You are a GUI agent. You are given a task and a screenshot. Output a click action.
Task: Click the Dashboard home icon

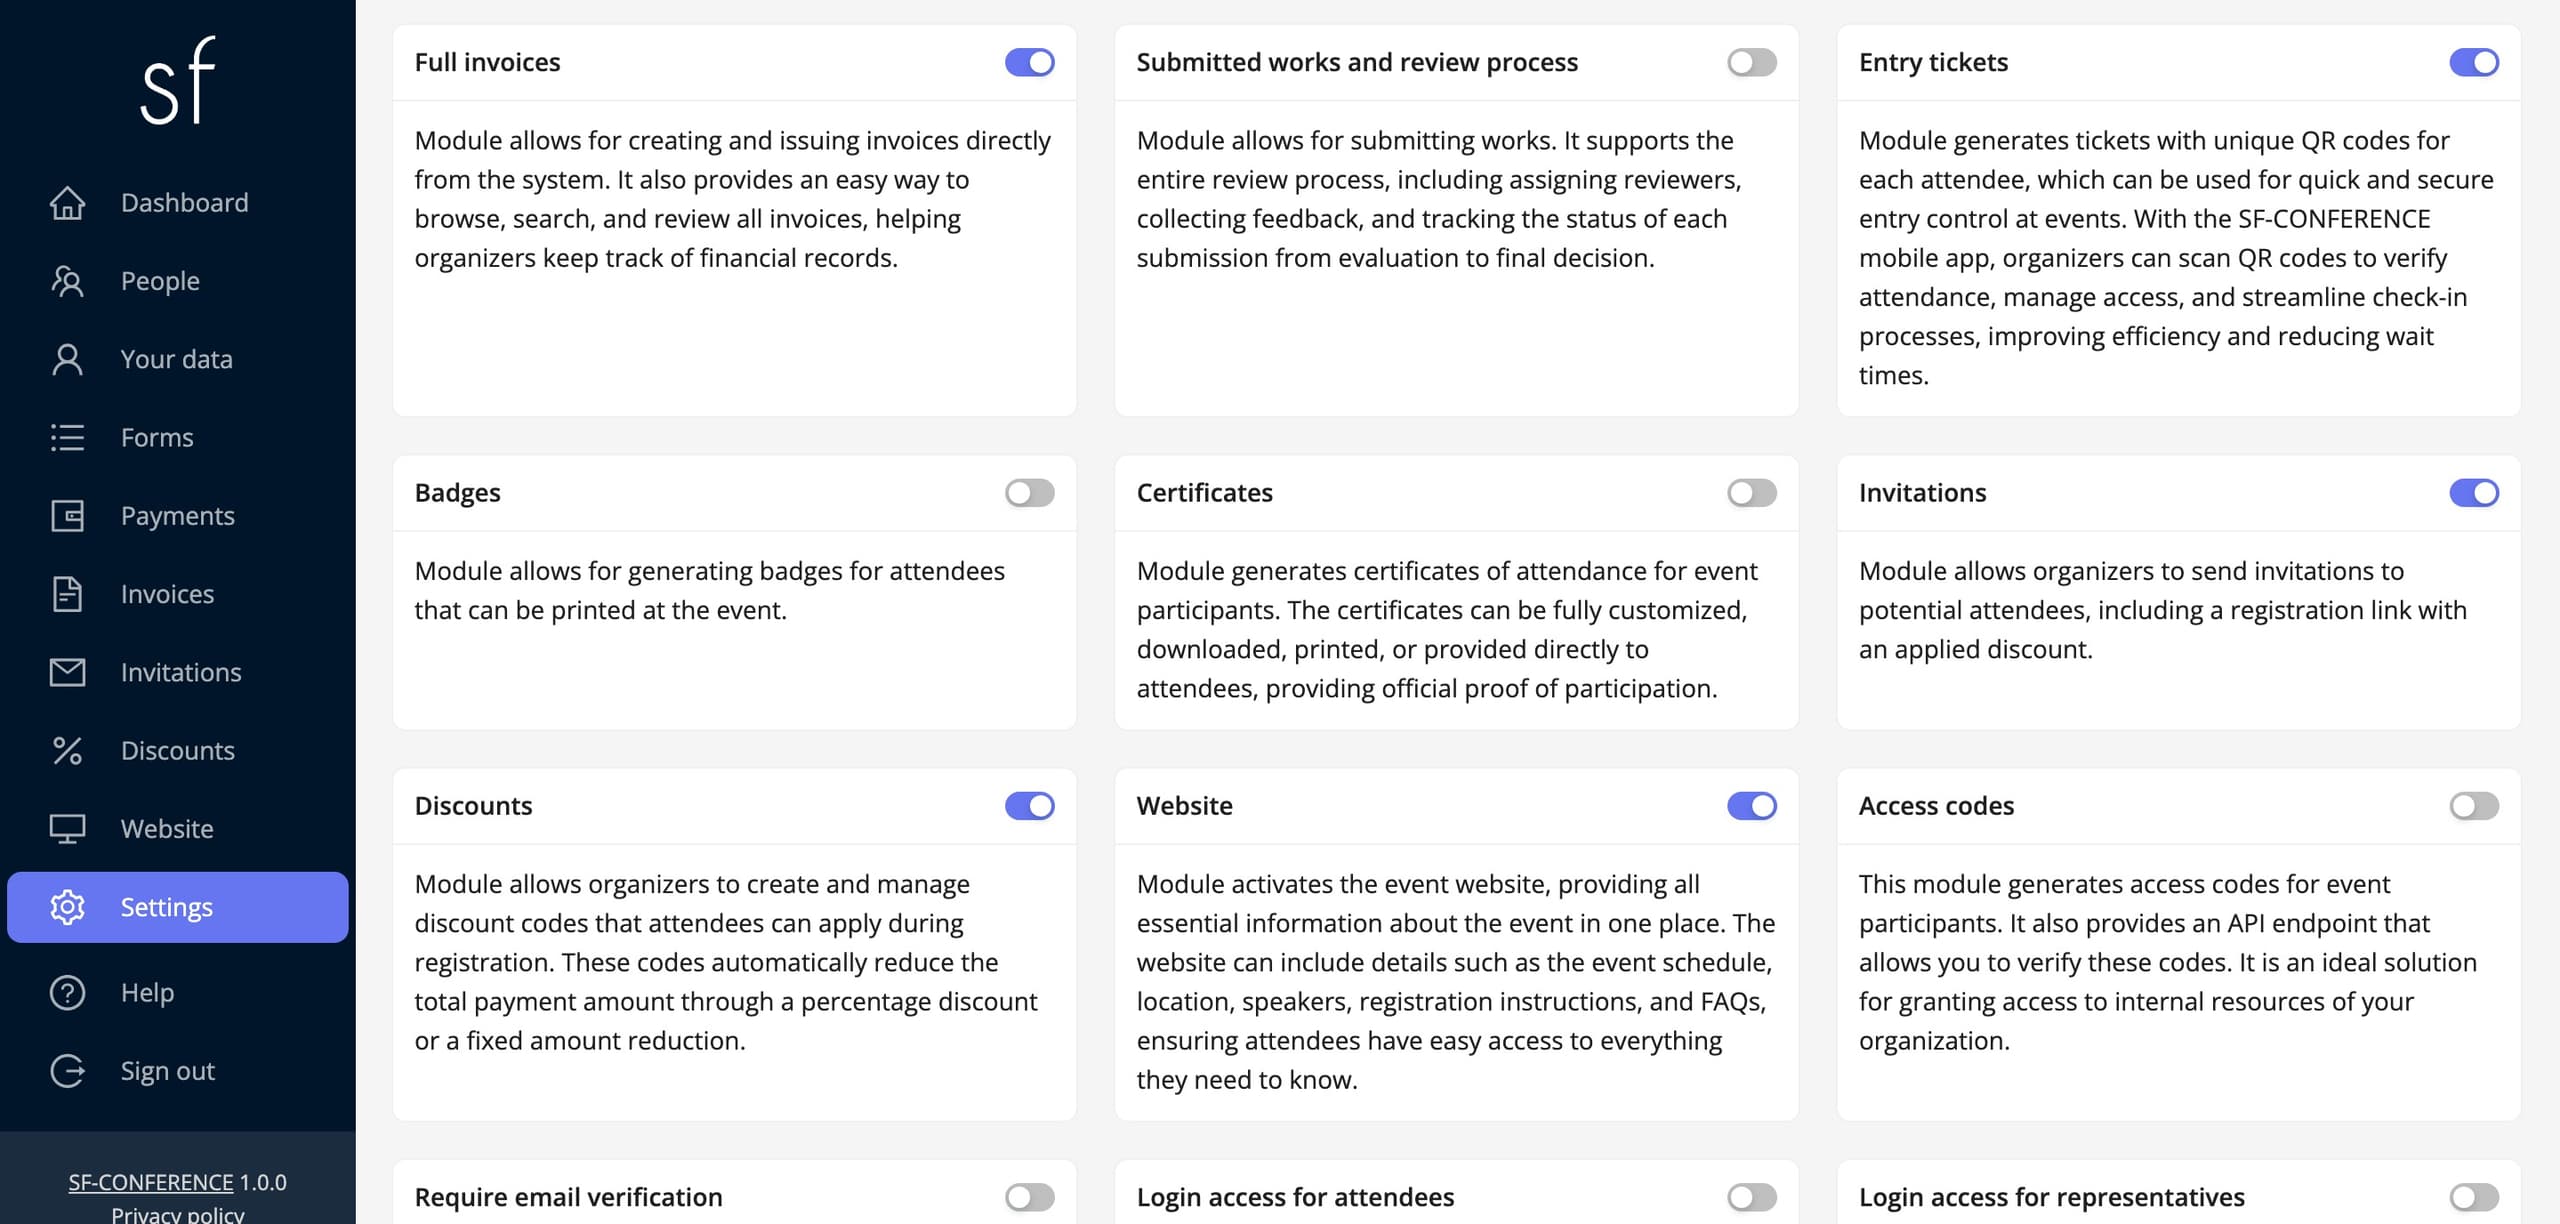[67, 203]
